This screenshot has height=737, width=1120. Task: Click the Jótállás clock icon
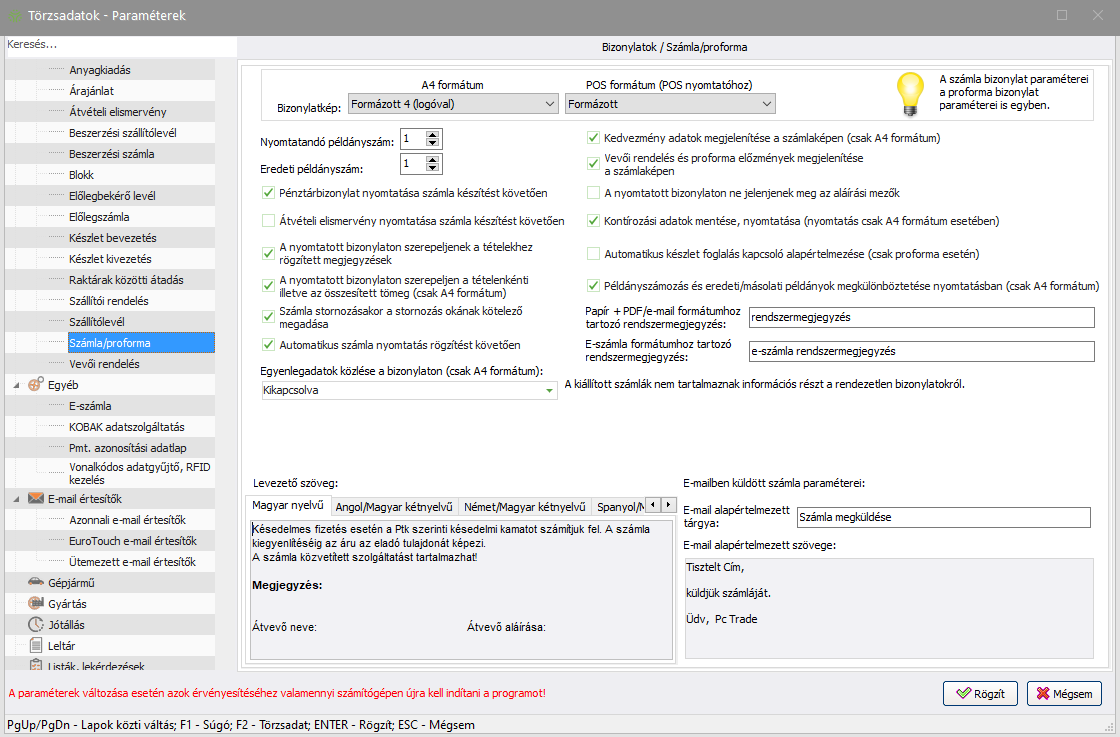click(x=35, y=624)
